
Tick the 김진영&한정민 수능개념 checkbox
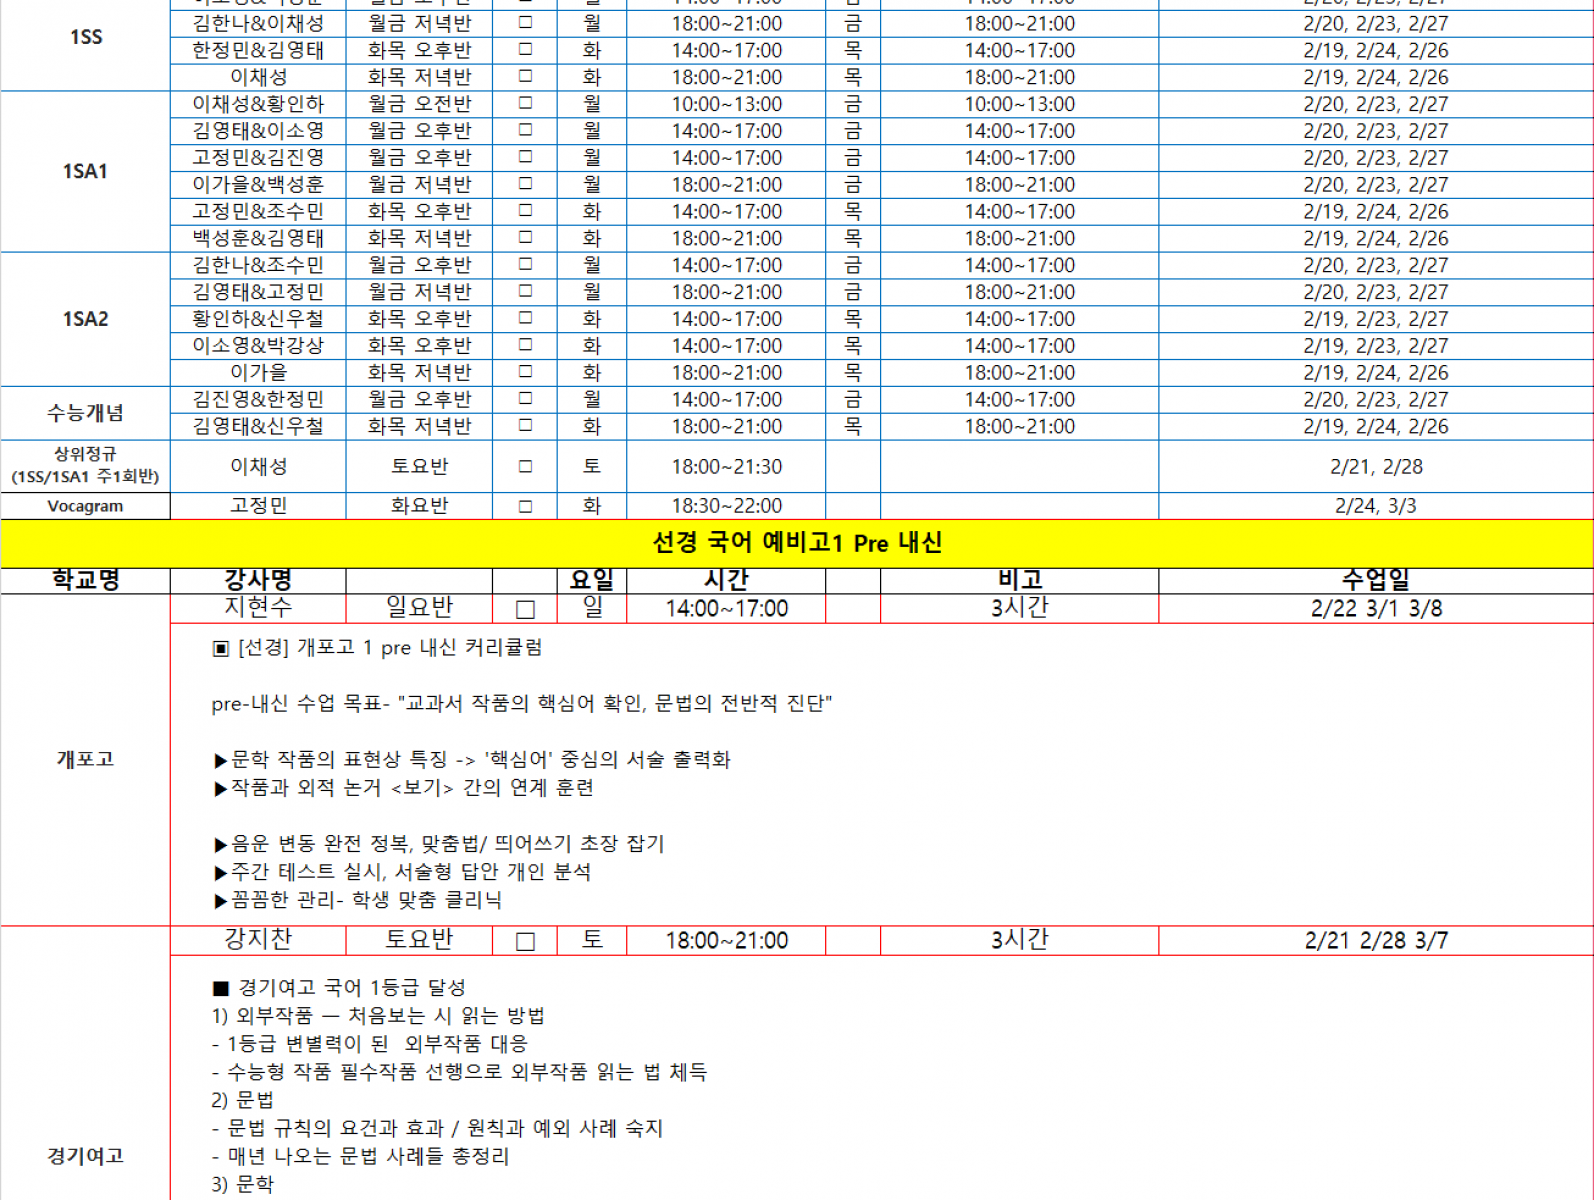click(525, 399)
